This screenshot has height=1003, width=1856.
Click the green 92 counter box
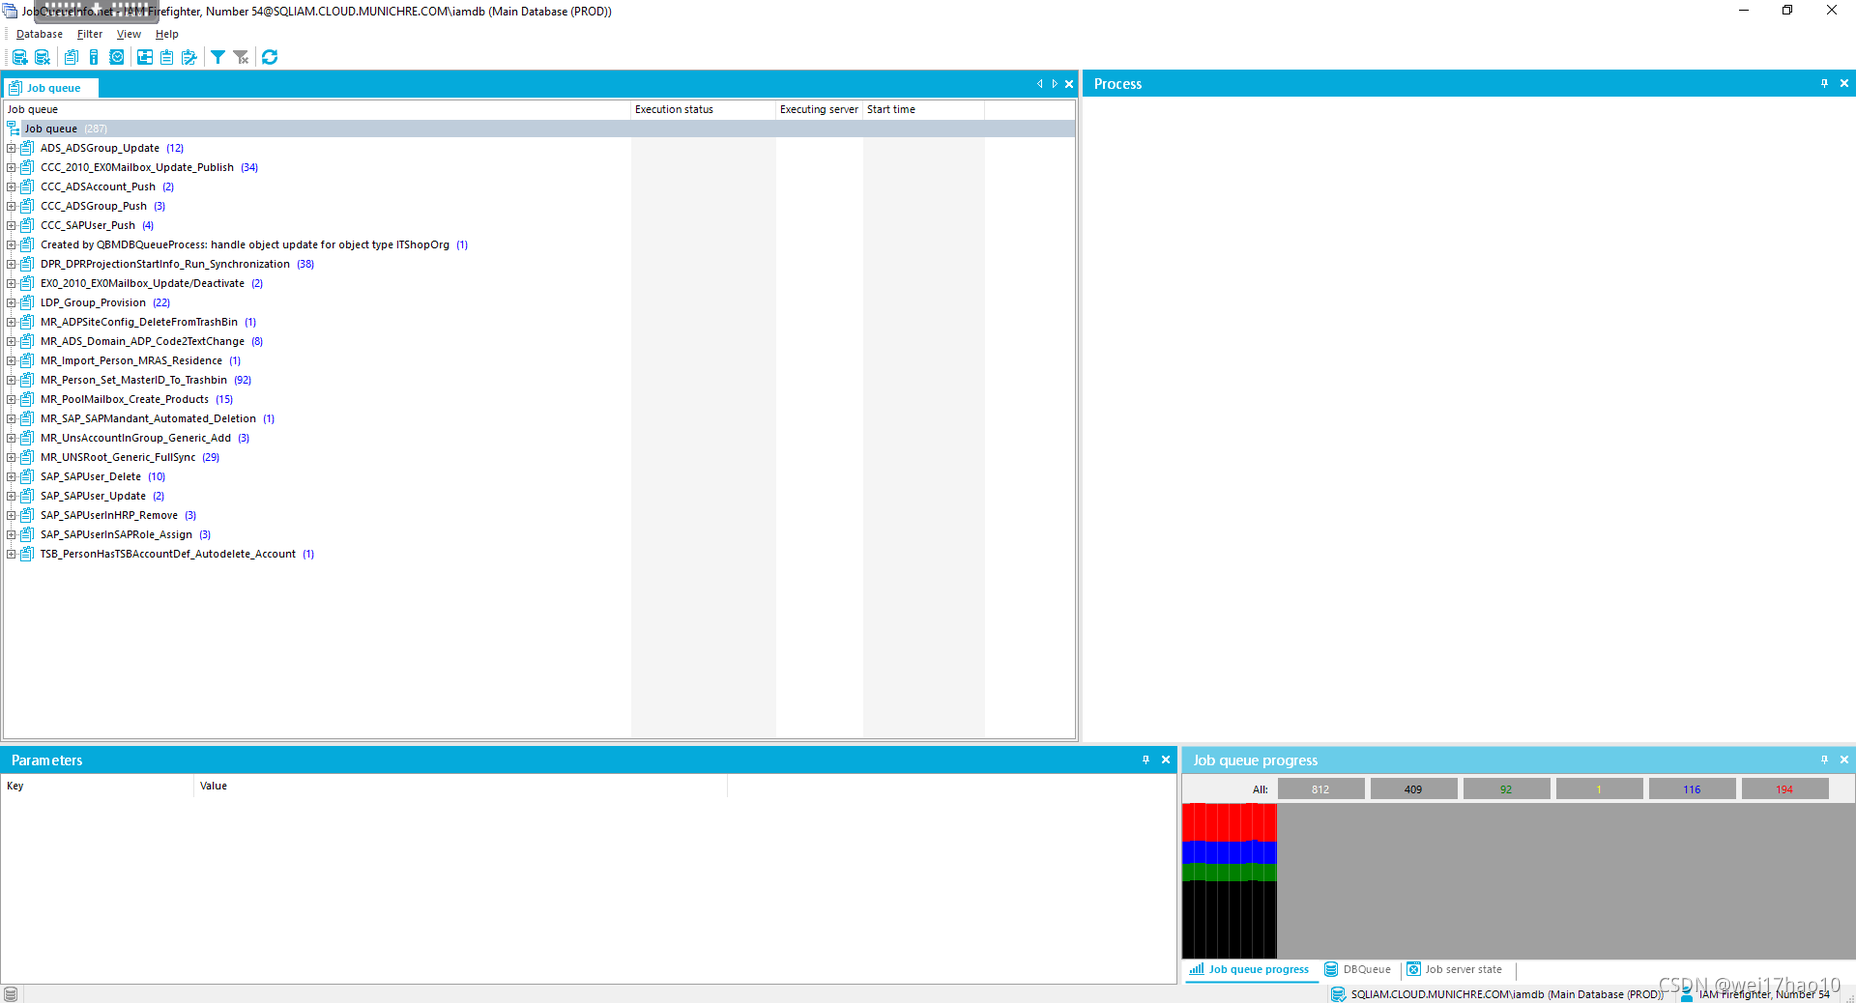(1506, 789)
